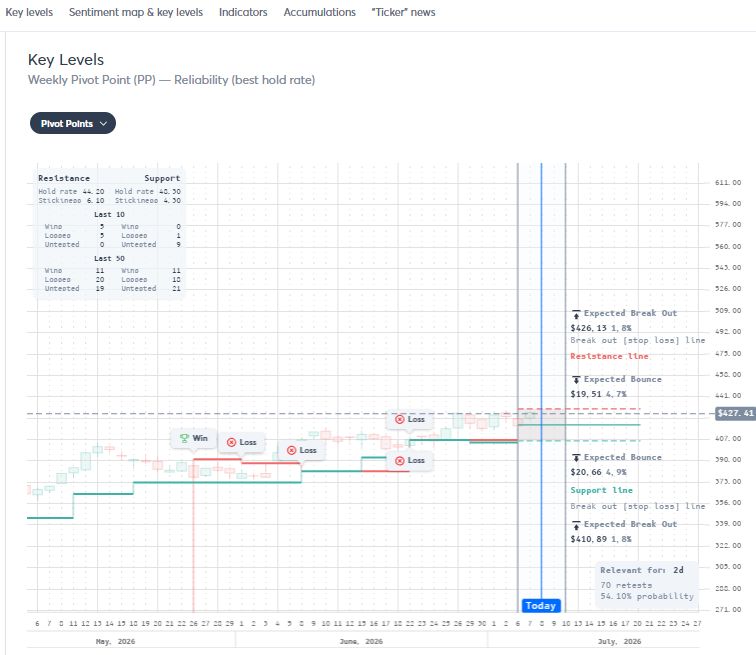Click the Last 10 heading

[109, 214]
